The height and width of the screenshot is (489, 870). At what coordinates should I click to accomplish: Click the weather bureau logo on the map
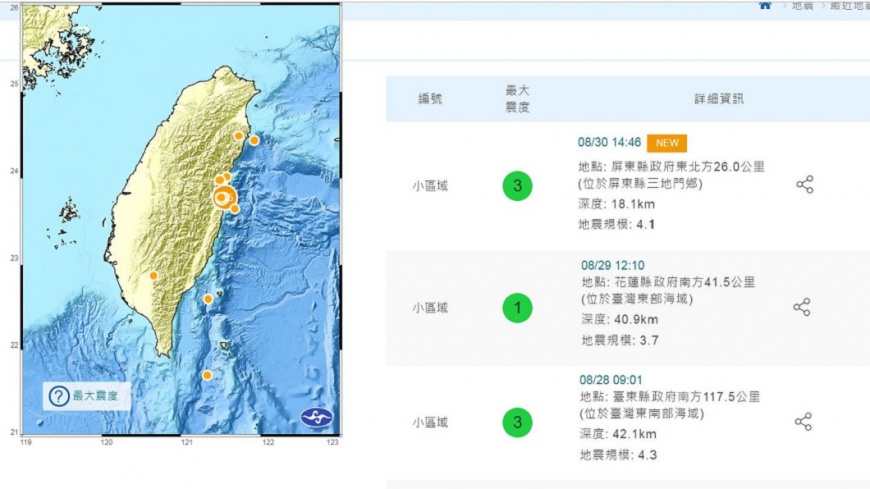click(317, 417)
